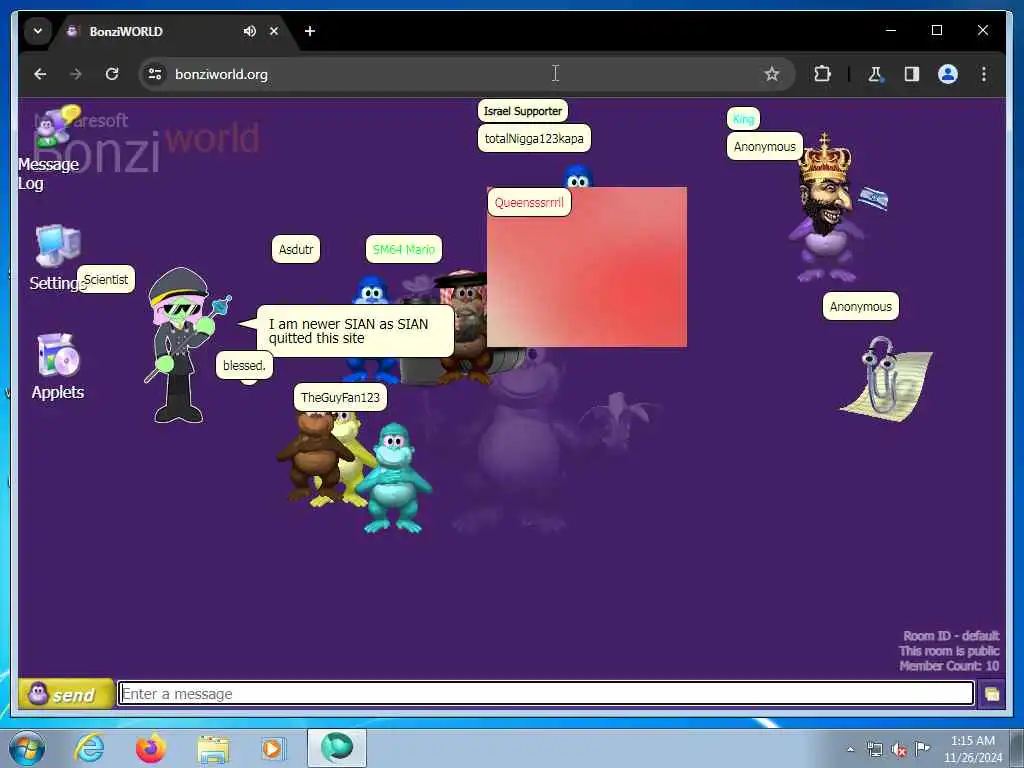Reload the bonziworld.org page
1024x768 pixels.
tap(112, 74)
